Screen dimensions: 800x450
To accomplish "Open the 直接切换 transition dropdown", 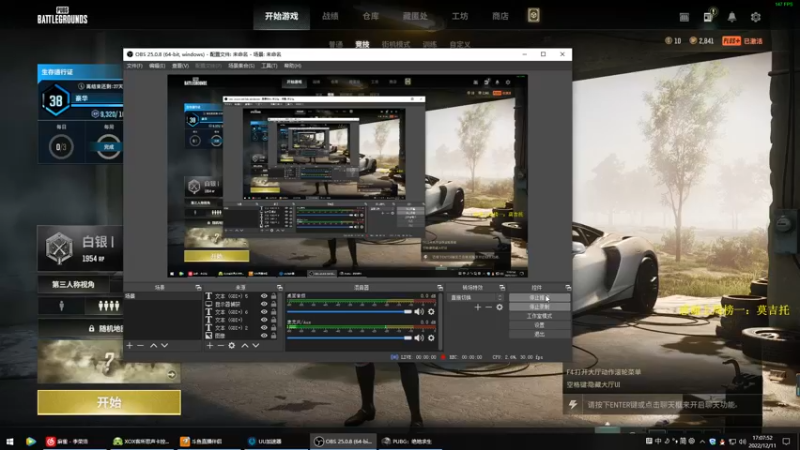I will pyautogui.click(x=476, y=297).
